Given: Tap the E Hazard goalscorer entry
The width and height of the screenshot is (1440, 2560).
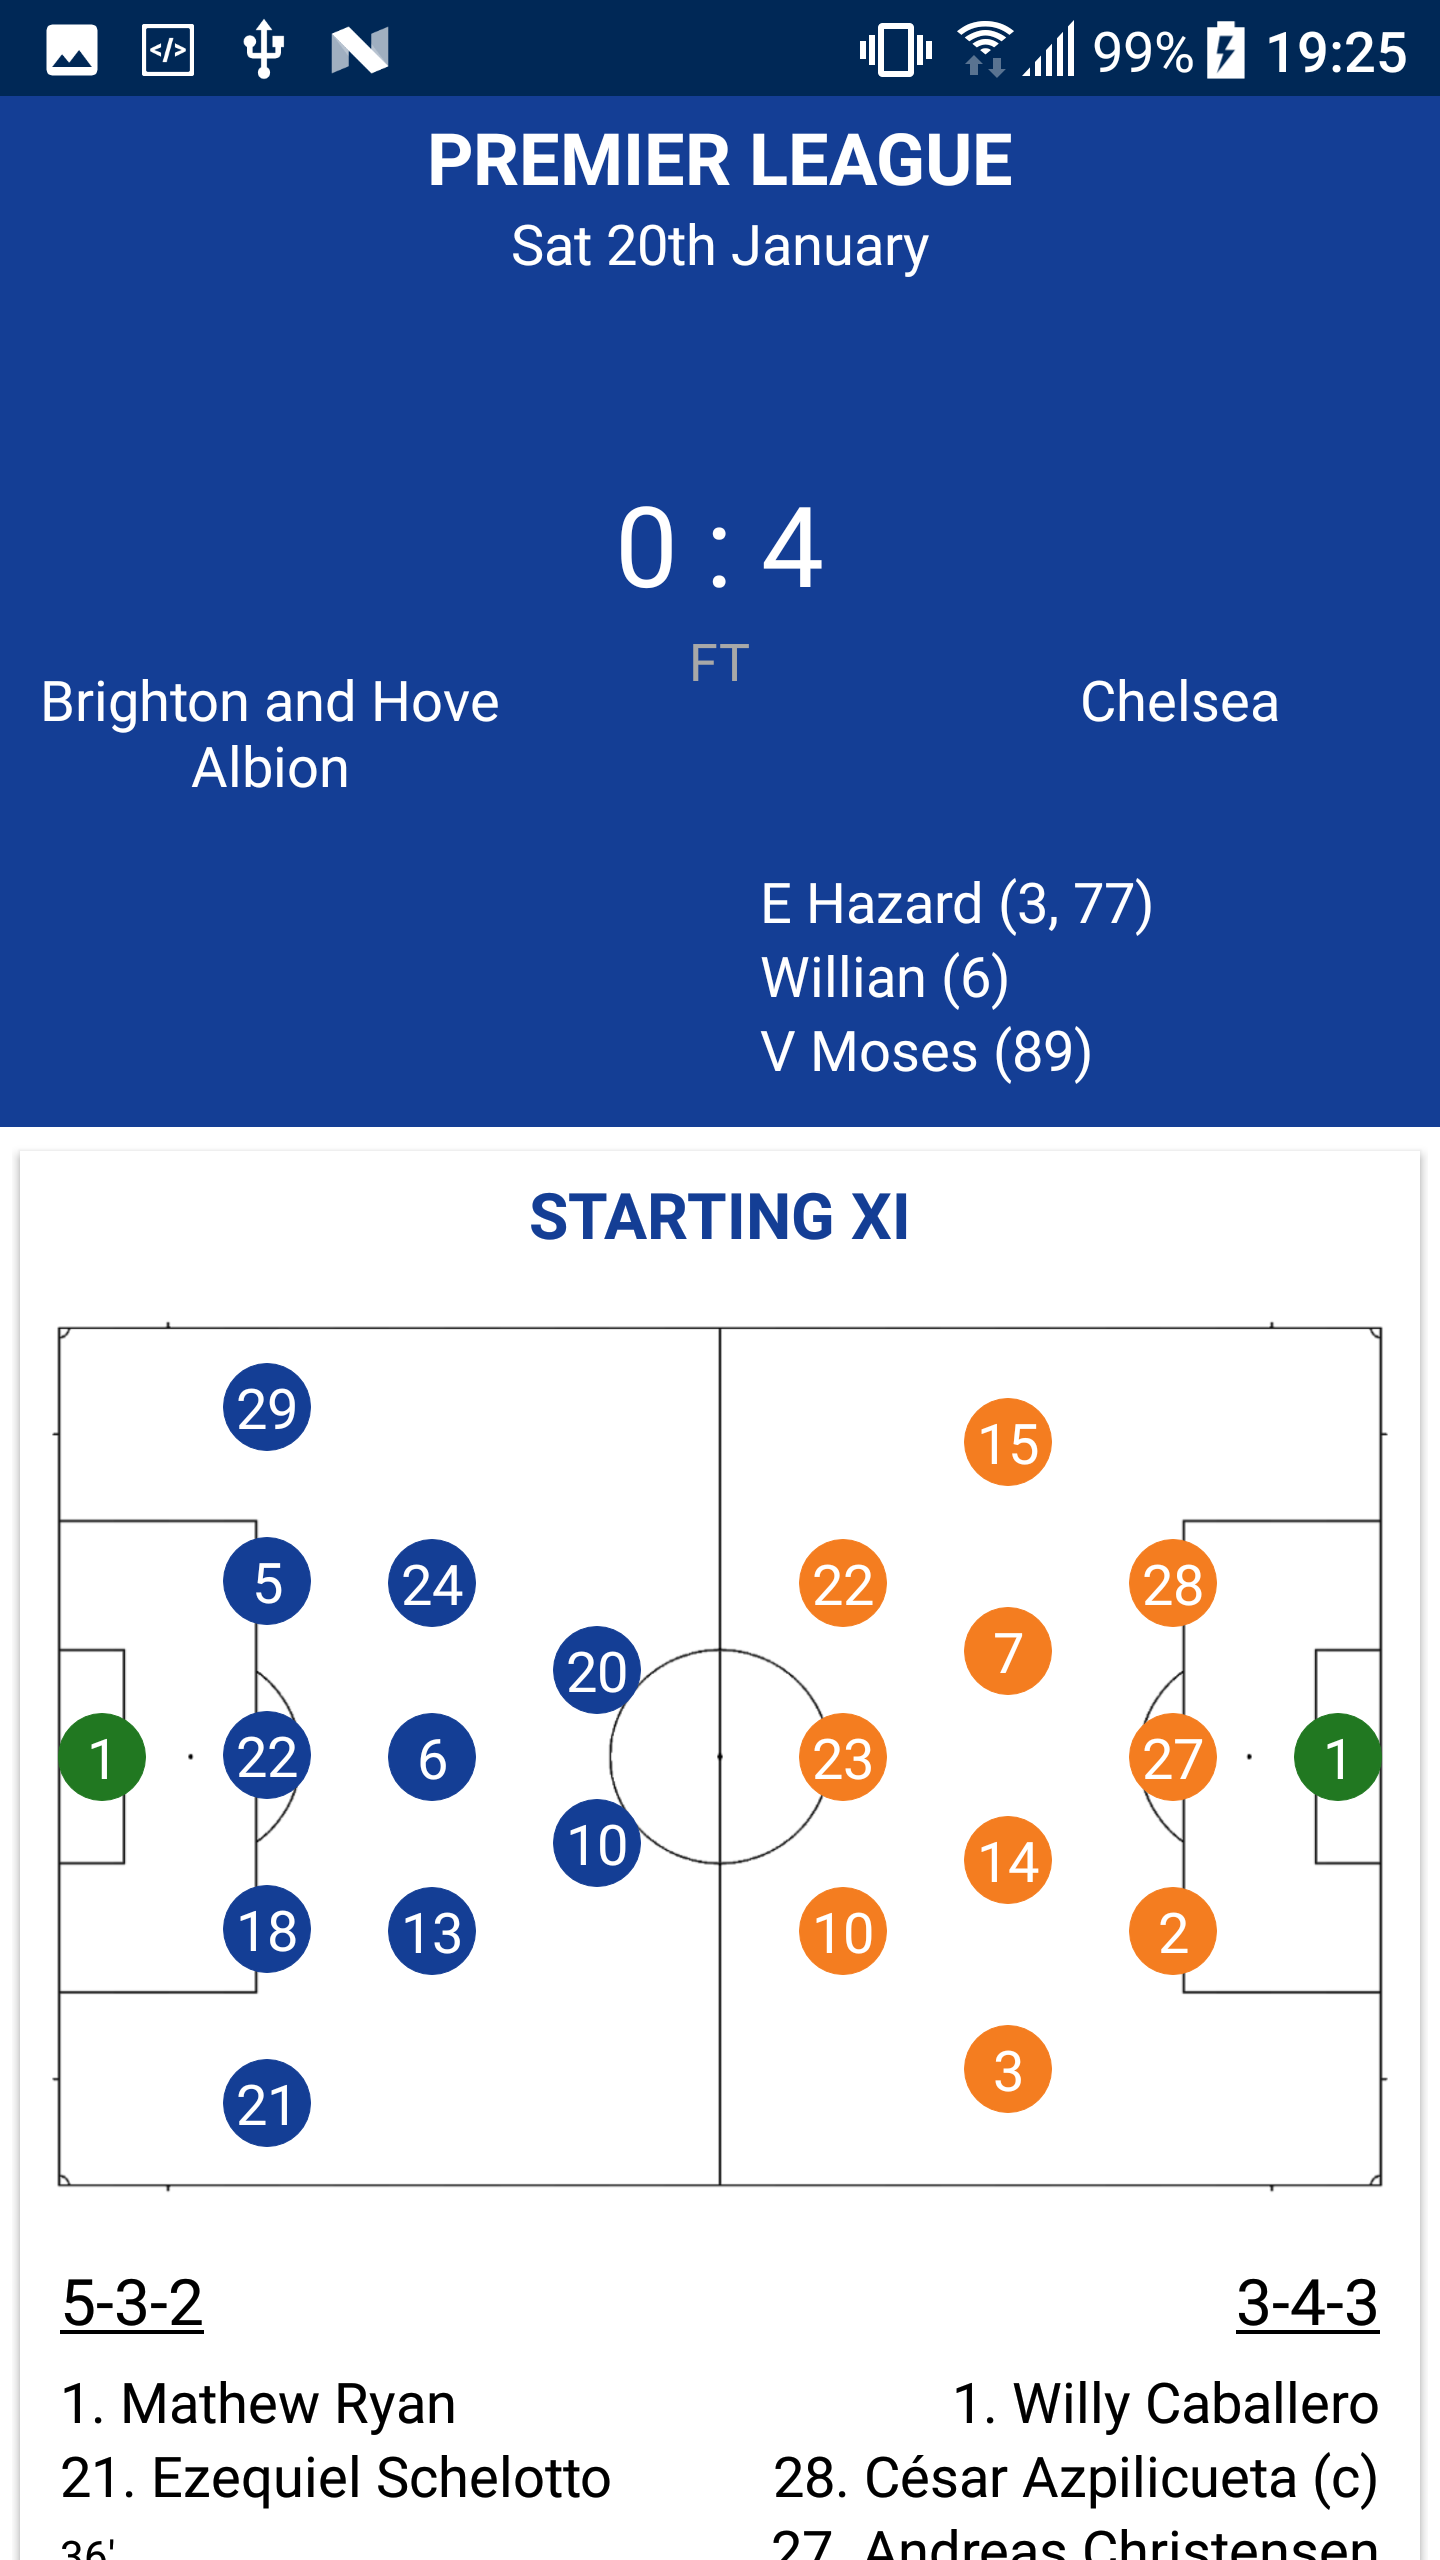Looking at the screenshot, I should (956, 904).
